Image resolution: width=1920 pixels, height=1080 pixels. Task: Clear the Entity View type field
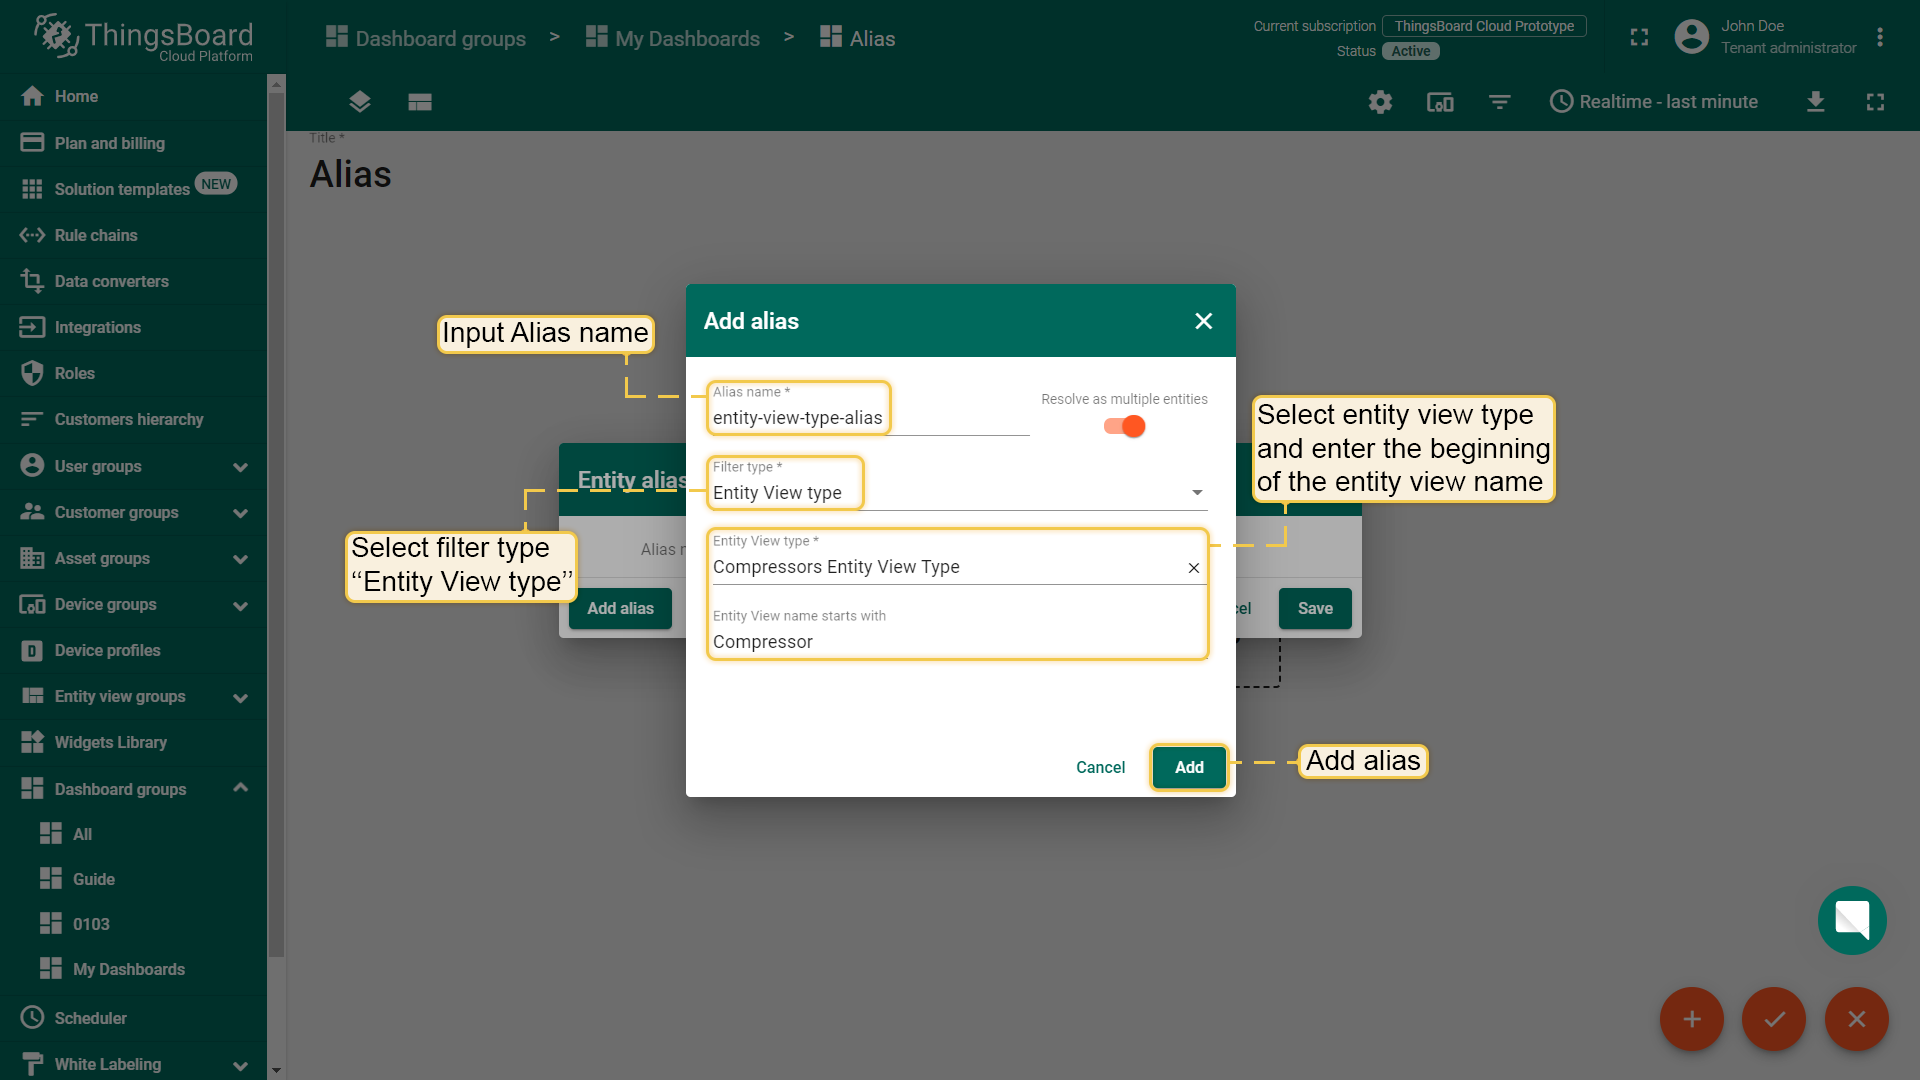(x=1194, y=568)
